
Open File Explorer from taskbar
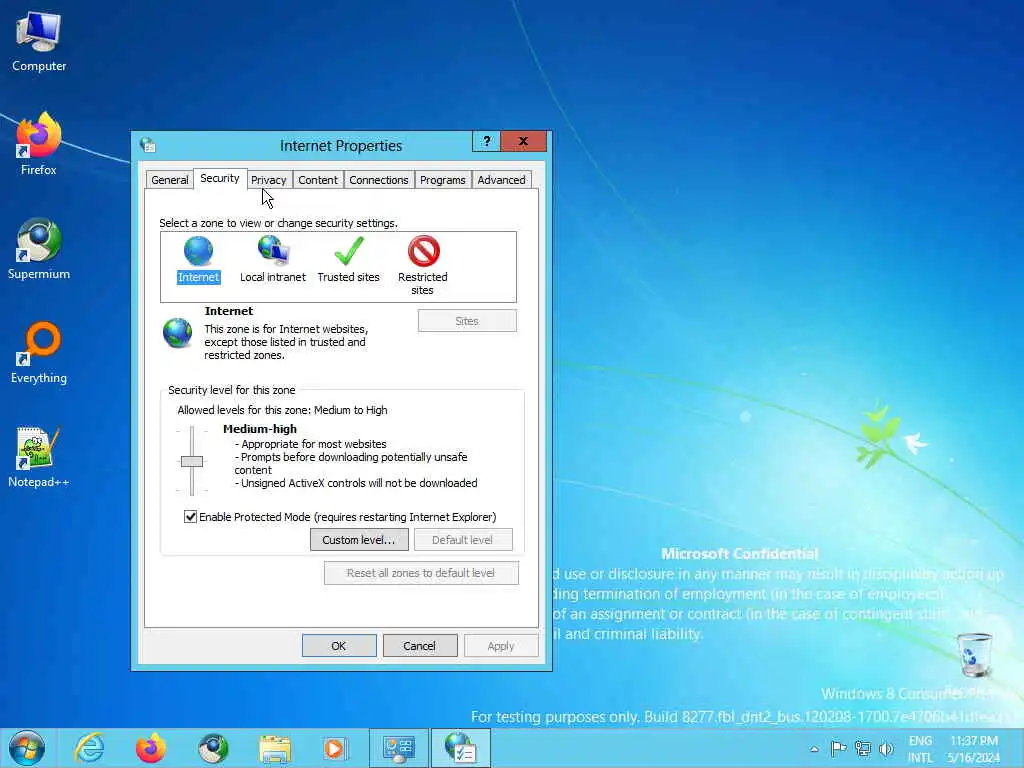275,748
